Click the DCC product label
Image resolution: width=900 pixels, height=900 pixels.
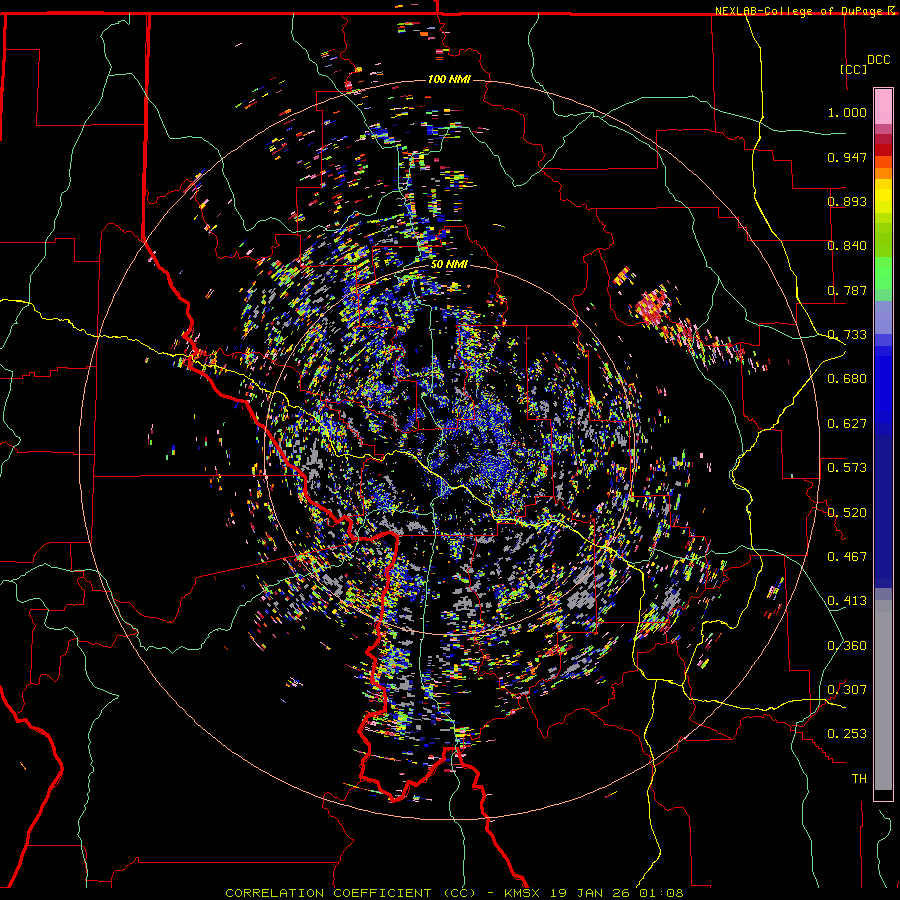point(878,60)
